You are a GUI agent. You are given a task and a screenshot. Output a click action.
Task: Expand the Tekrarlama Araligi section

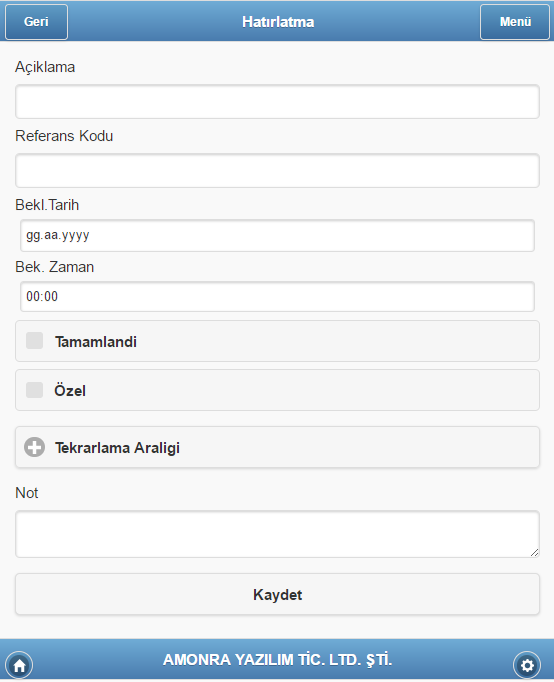tap(277, 447)
